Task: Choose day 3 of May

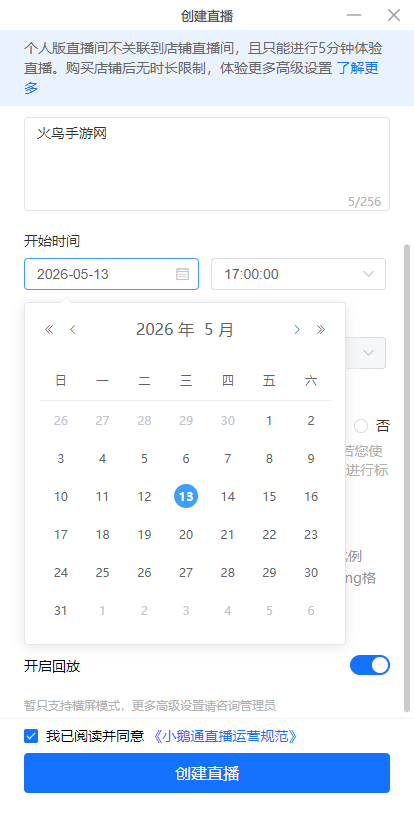Action: tap(61, 458)
